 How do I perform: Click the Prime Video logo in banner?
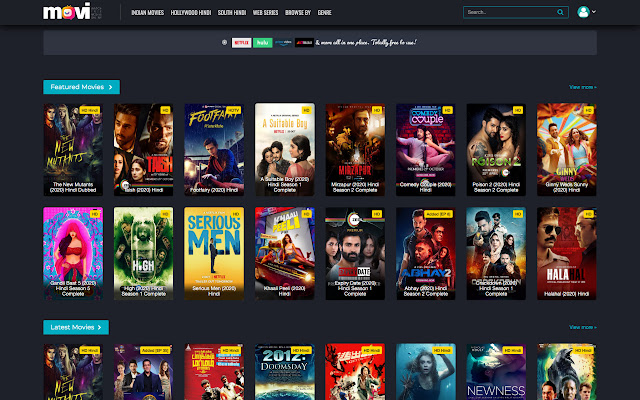(x=283, y=42)
